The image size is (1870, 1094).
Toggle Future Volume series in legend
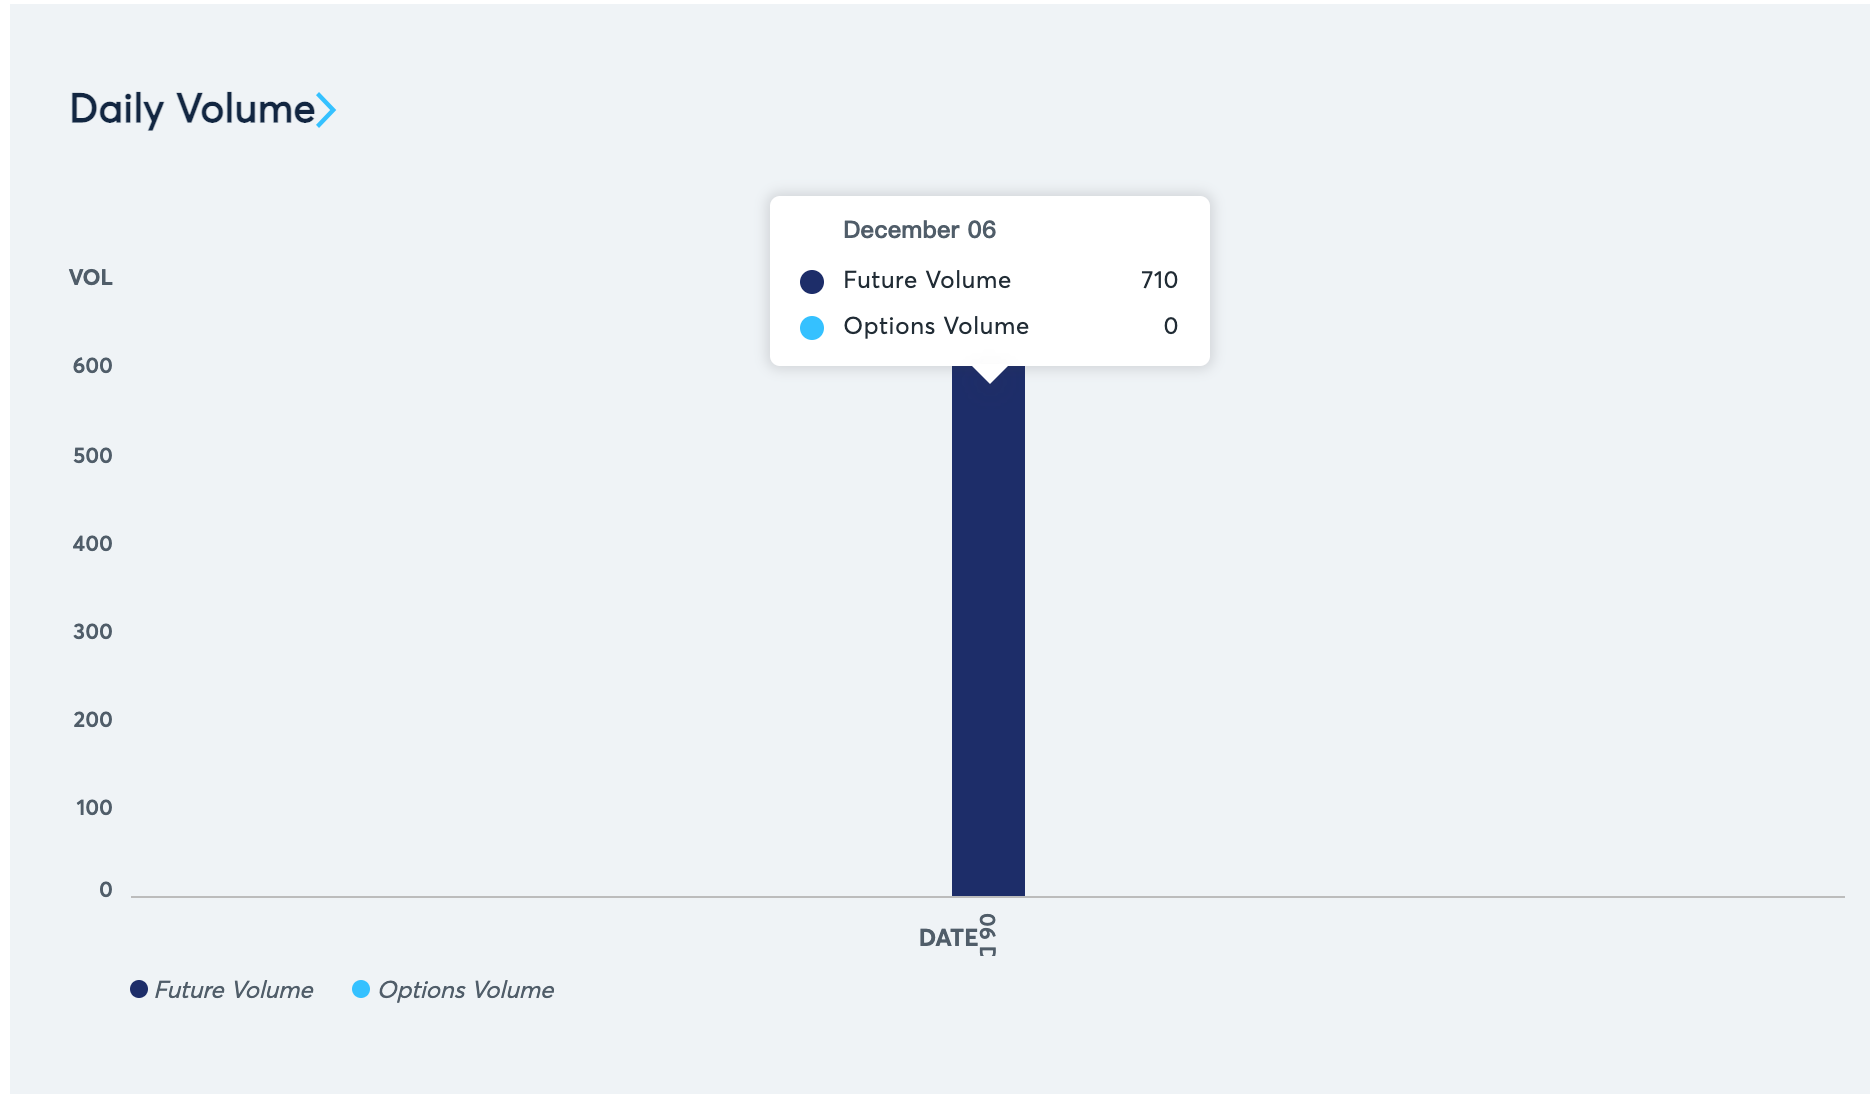(x=222, y=989)
